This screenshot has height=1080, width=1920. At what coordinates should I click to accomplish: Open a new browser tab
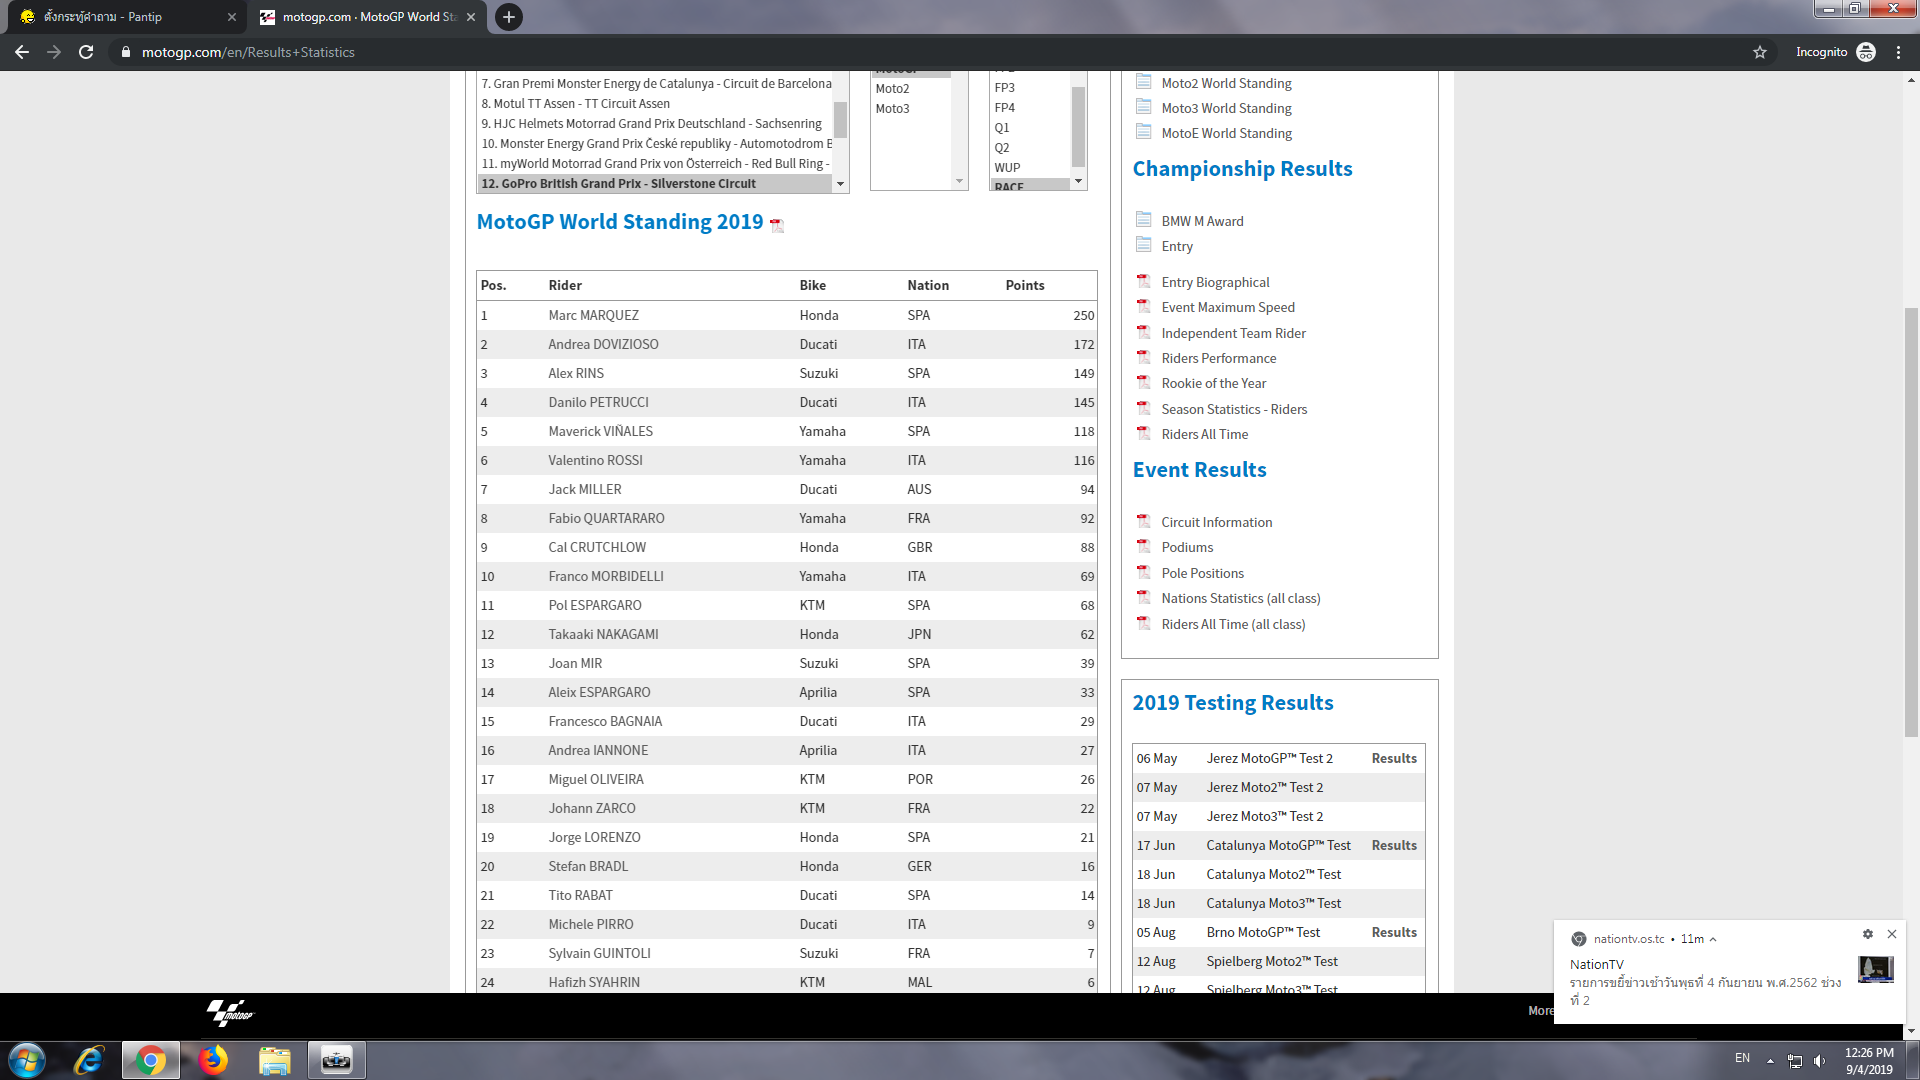[x=508, y=17]
